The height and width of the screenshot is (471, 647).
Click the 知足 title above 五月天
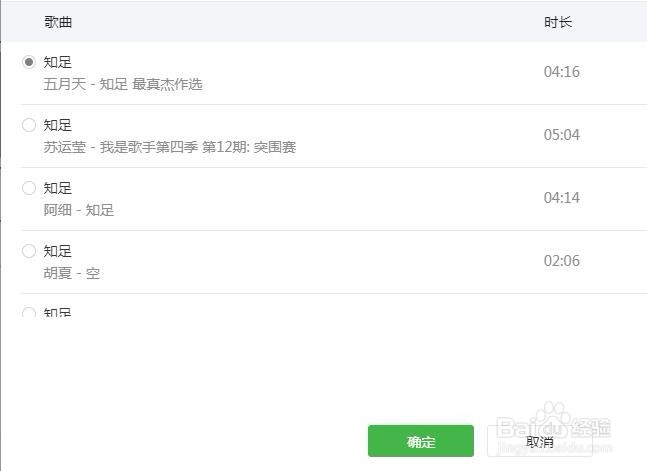click(58, 62)
